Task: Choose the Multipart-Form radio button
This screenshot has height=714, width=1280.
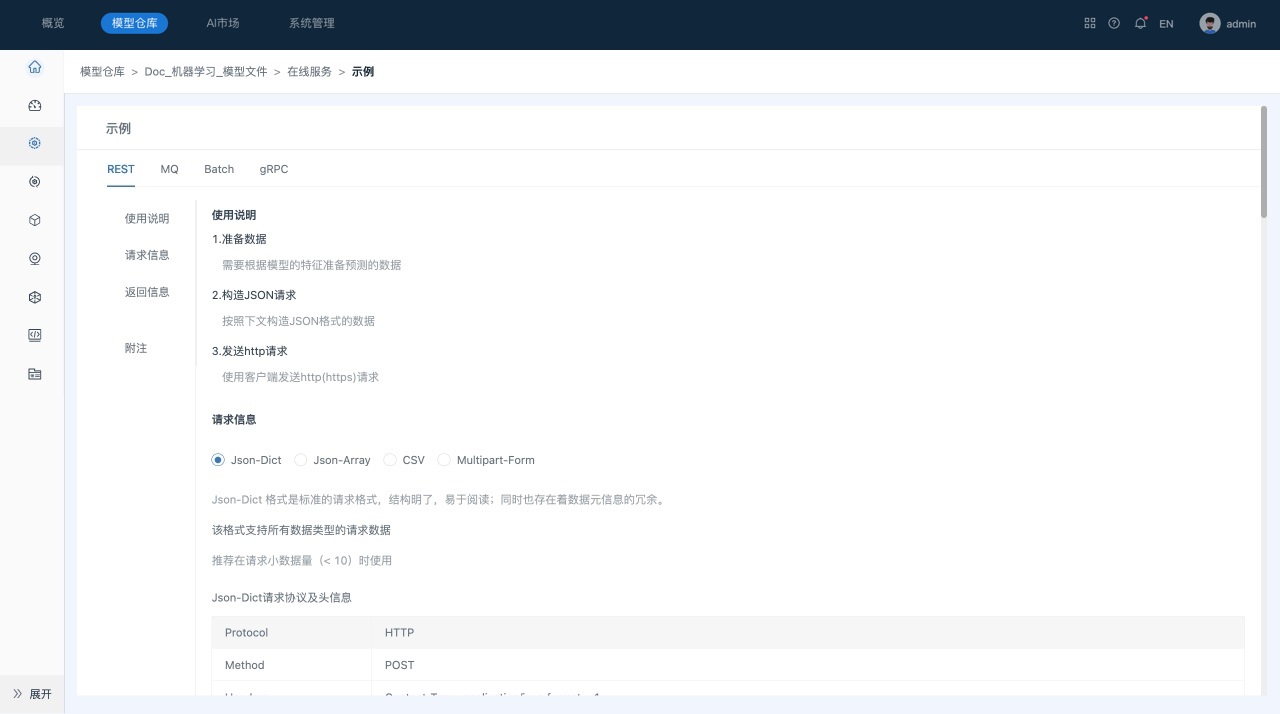Action: [x=444, y=460]
